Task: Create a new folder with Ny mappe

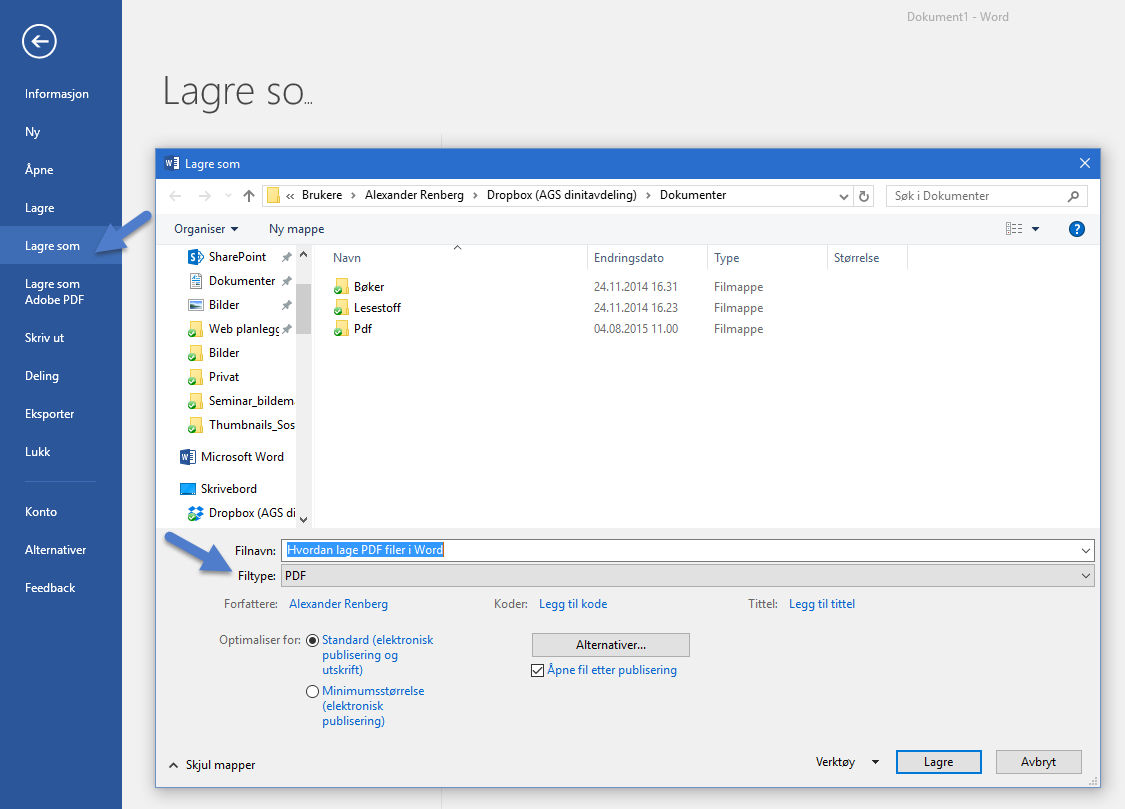Action: [x=296, y=229]
